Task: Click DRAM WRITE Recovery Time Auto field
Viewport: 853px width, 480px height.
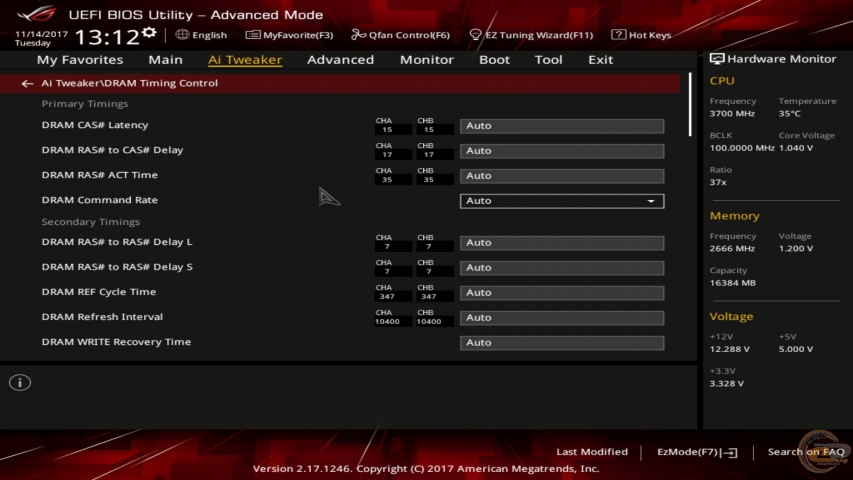Action: (562, 343)
